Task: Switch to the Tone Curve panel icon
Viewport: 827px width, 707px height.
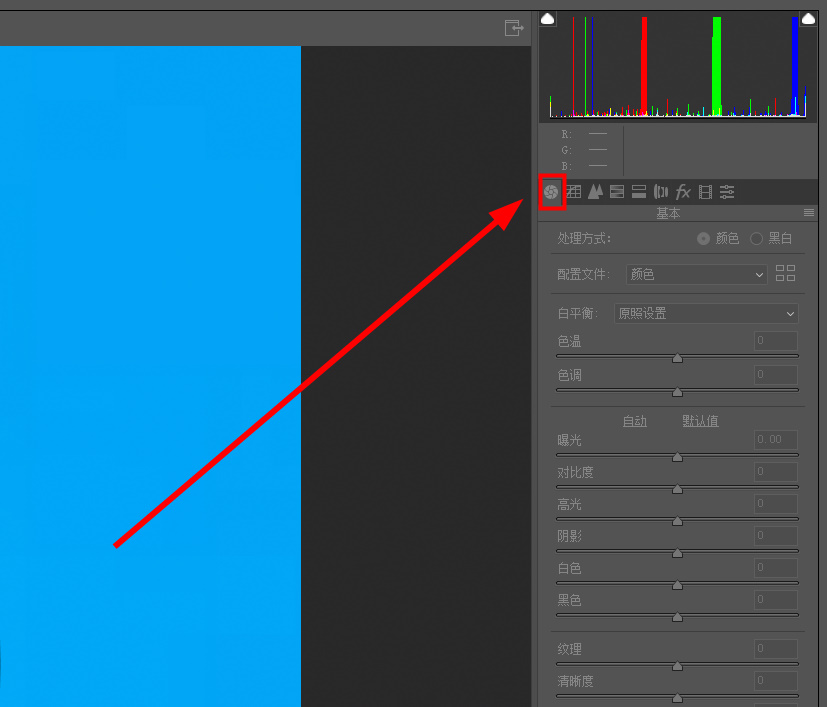Action: (573, 192)
